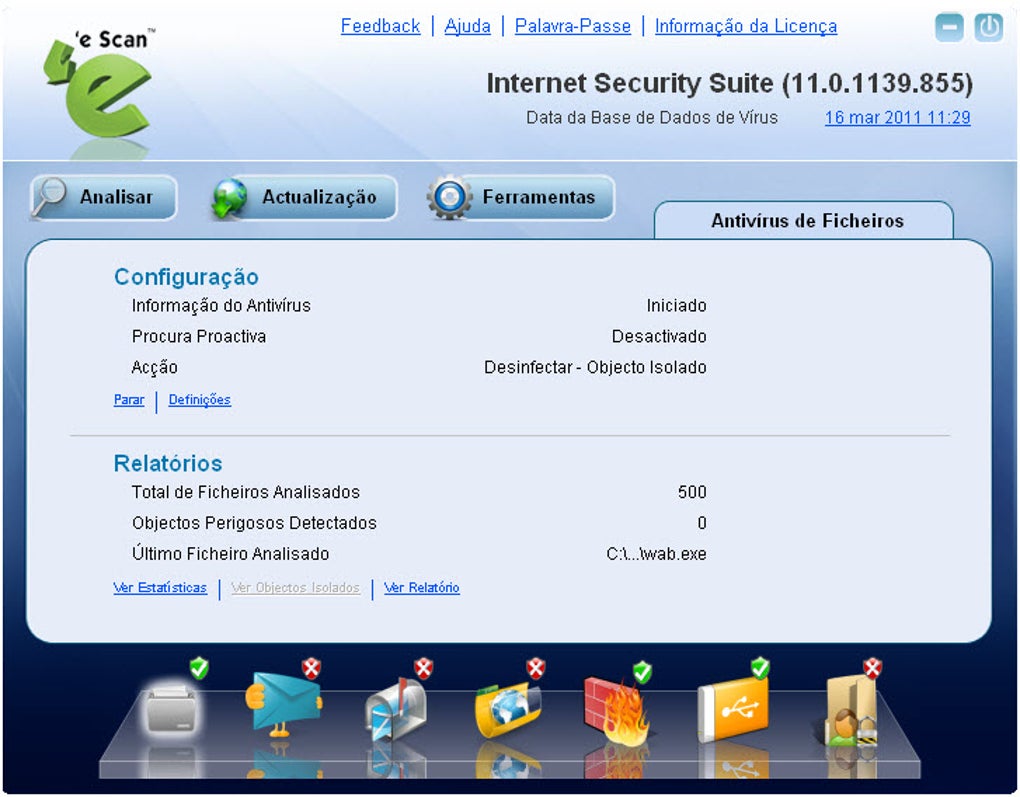Click the power shutdown icon at top right
1020x797 pixels.
(988, 27)
